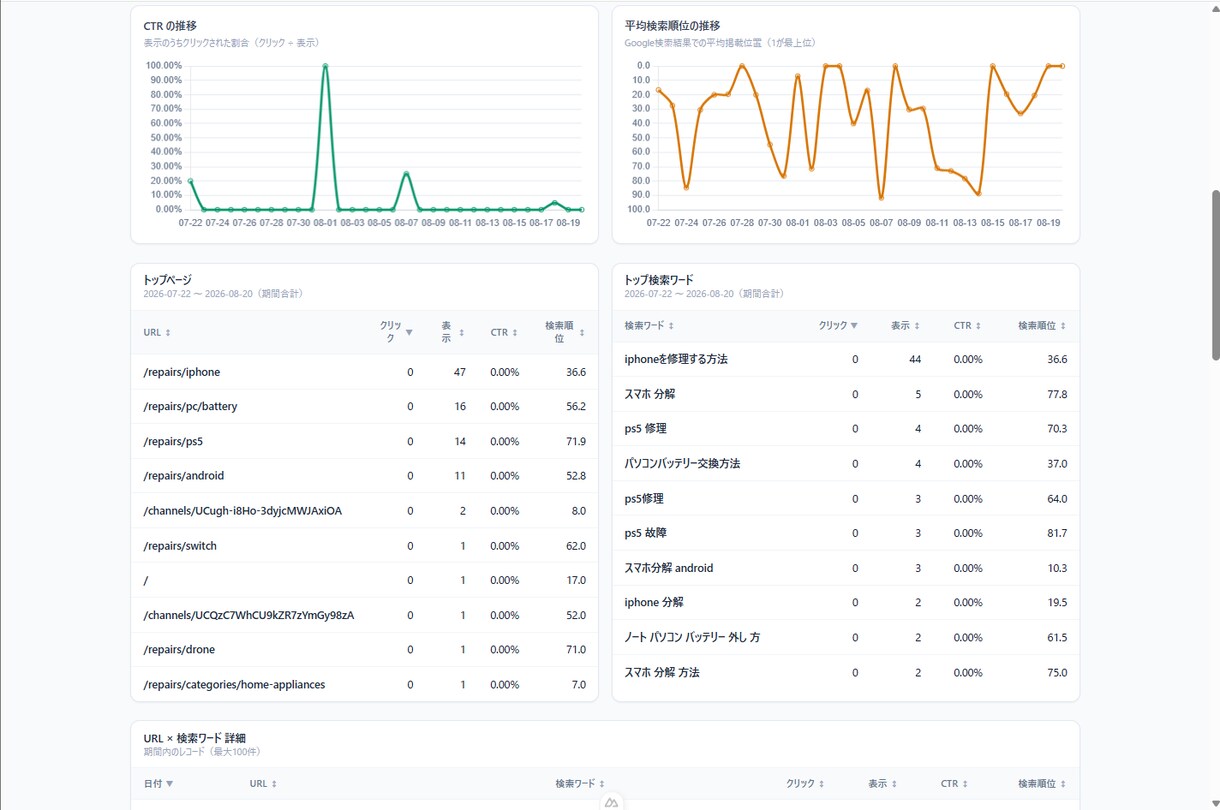Click the /repairs/switch URL row
The height and width of the screenshot is (810, 1220).
[365, 546]
